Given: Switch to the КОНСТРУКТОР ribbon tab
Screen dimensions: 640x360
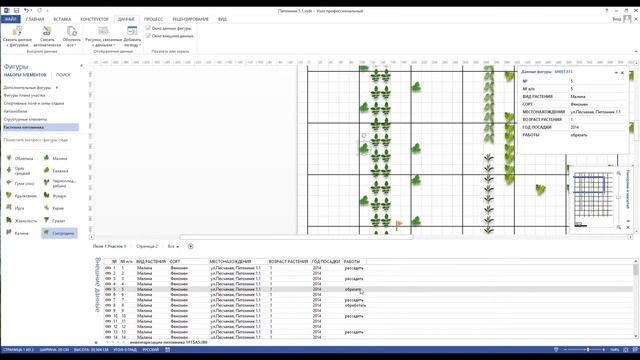Looking at the screenshot, I should (94, 19).
